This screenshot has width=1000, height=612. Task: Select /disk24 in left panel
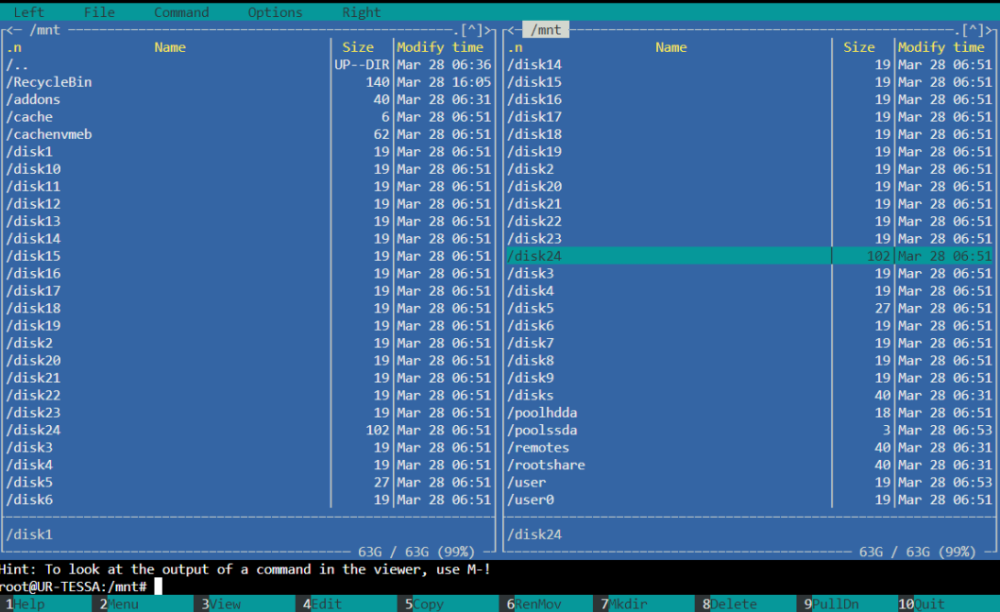249,430
